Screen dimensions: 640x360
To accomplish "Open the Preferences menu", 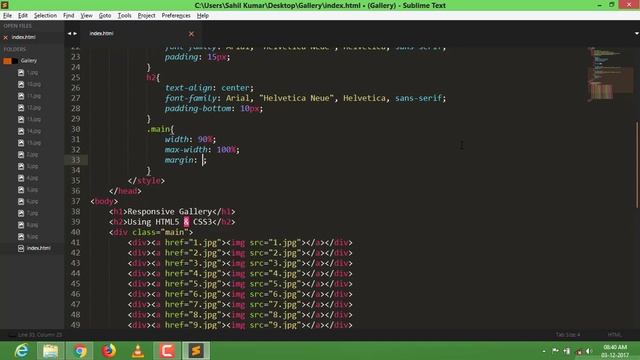I will 176,16.
